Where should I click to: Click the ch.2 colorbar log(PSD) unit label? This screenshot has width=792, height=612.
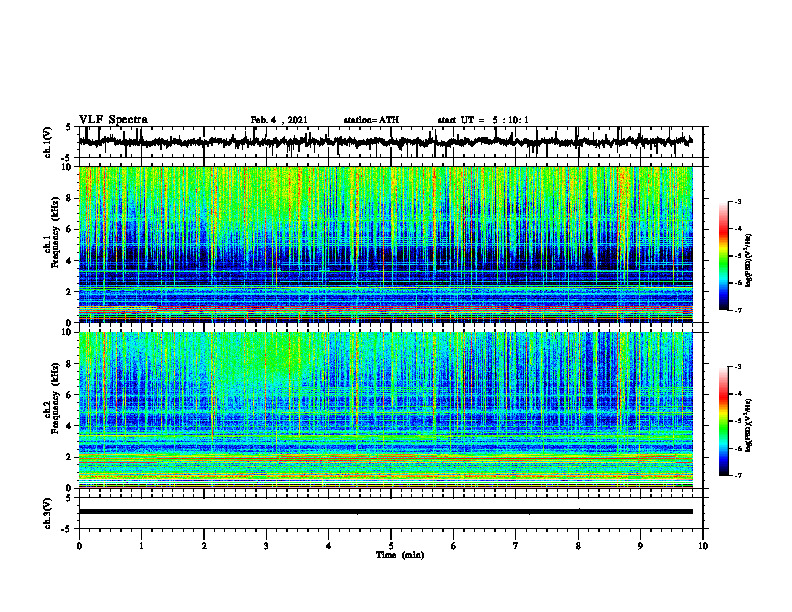pyautogui.click(x=749, y=425)
